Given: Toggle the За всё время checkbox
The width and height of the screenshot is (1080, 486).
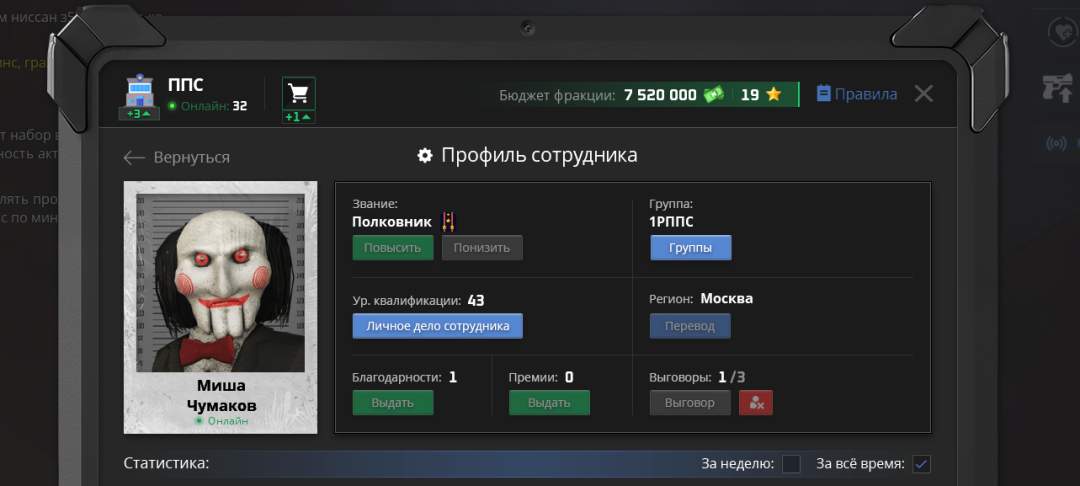Looking at the screenshot, I should [x=922, y=464].
